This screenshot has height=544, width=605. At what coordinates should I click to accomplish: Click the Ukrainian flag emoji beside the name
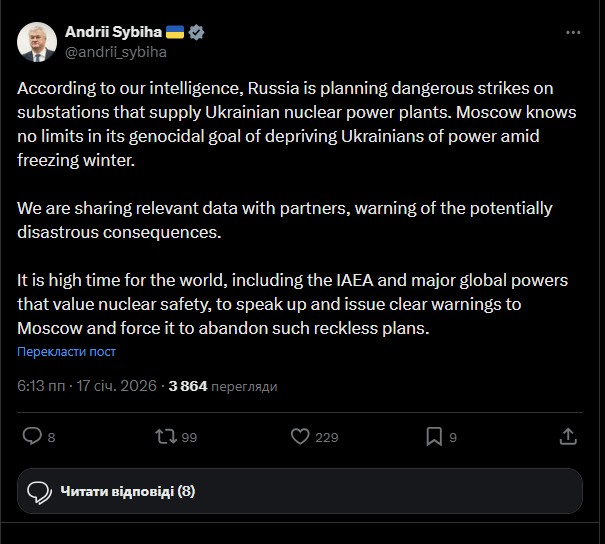tap(174, 32)
